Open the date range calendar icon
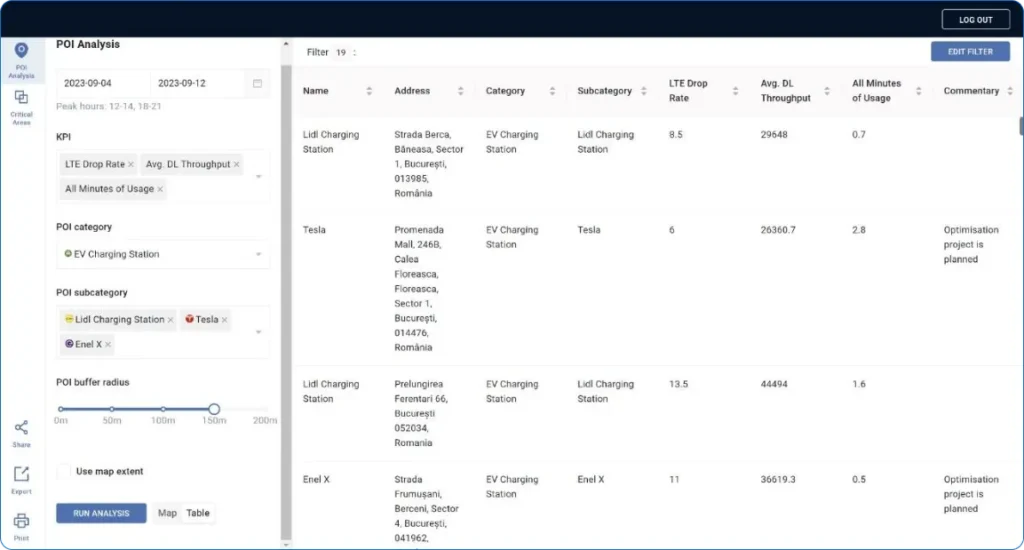Image resolution: width=1024 pixels, height=550 pixels. 257,84
